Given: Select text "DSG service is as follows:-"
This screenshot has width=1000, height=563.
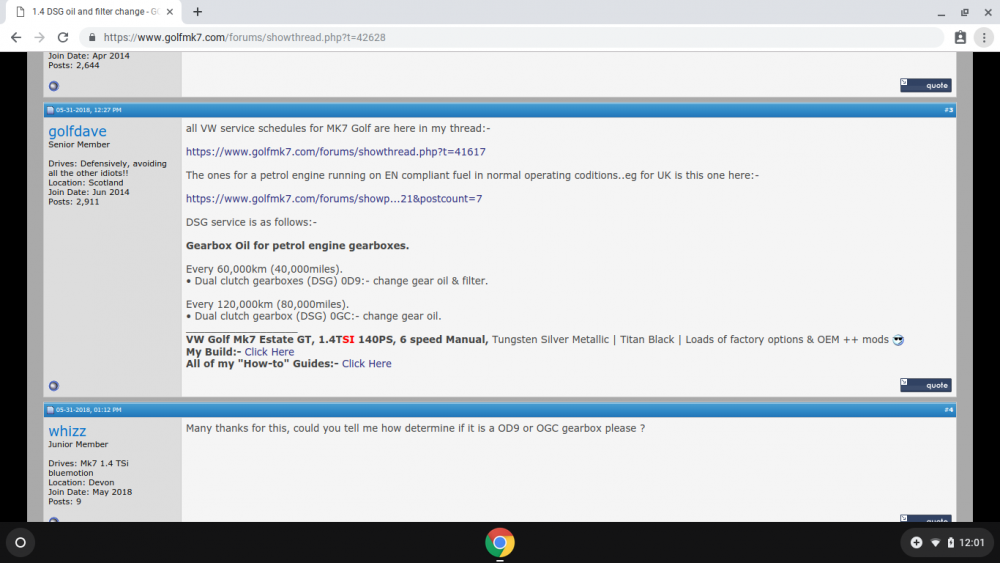Looking at the screenshot, I should point(251,222).
